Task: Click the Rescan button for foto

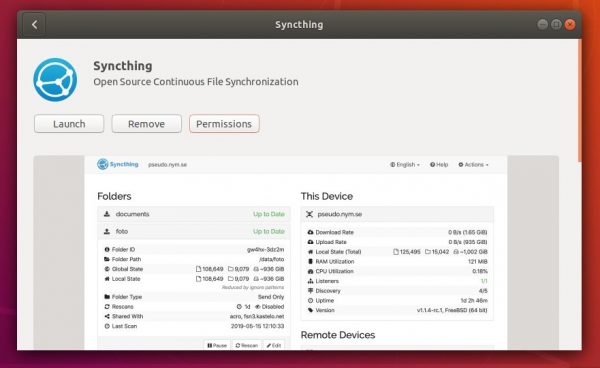Action: [246, 345]
